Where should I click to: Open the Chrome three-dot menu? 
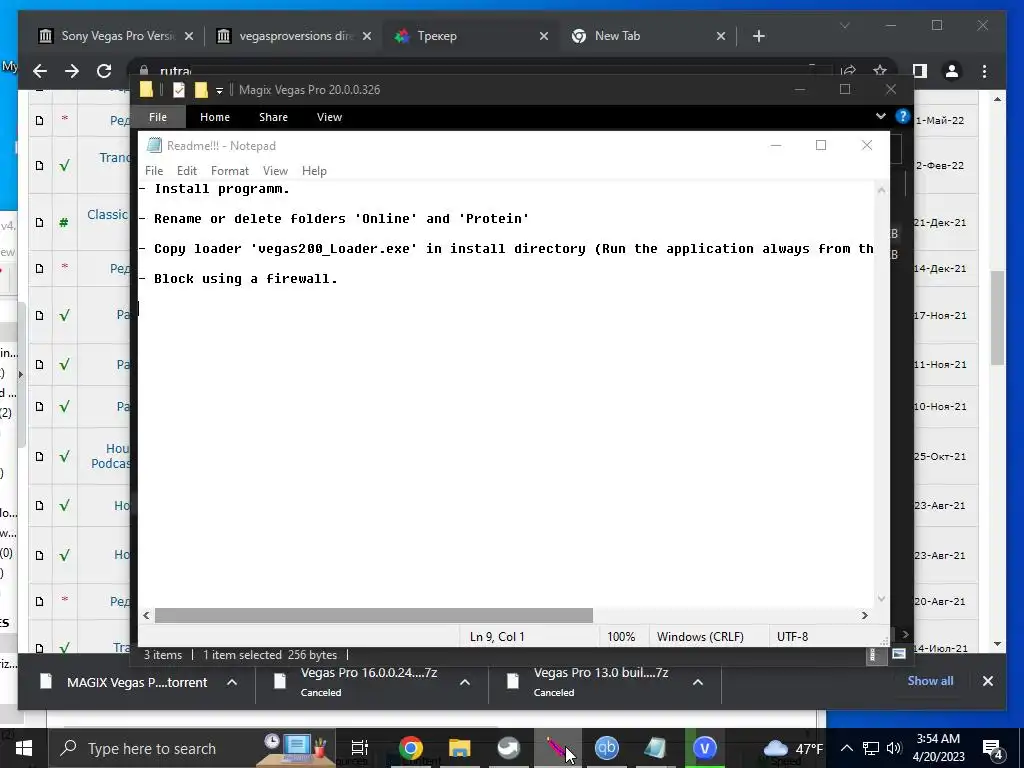click(x=984, y=71)
